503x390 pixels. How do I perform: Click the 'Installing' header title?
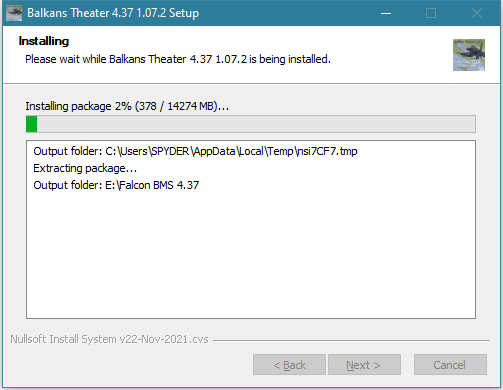tap(44, 41)
